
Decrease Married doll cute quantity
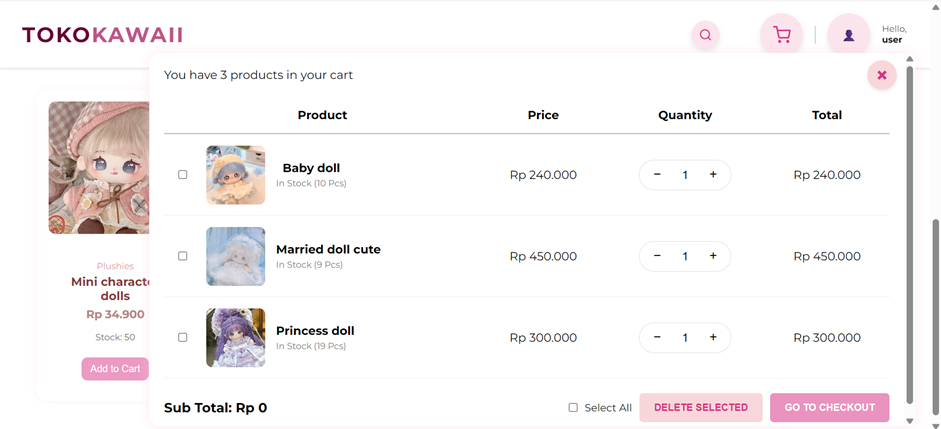pyautogui.click(x=657, y=256)
